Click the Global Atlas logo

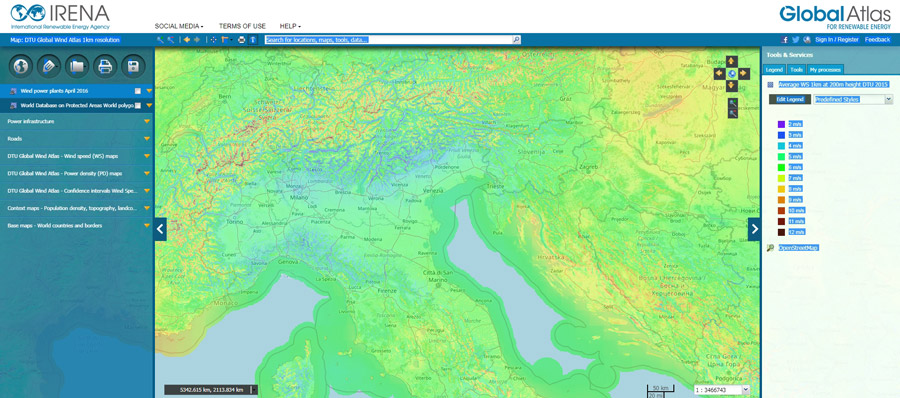tap(835, 17)
